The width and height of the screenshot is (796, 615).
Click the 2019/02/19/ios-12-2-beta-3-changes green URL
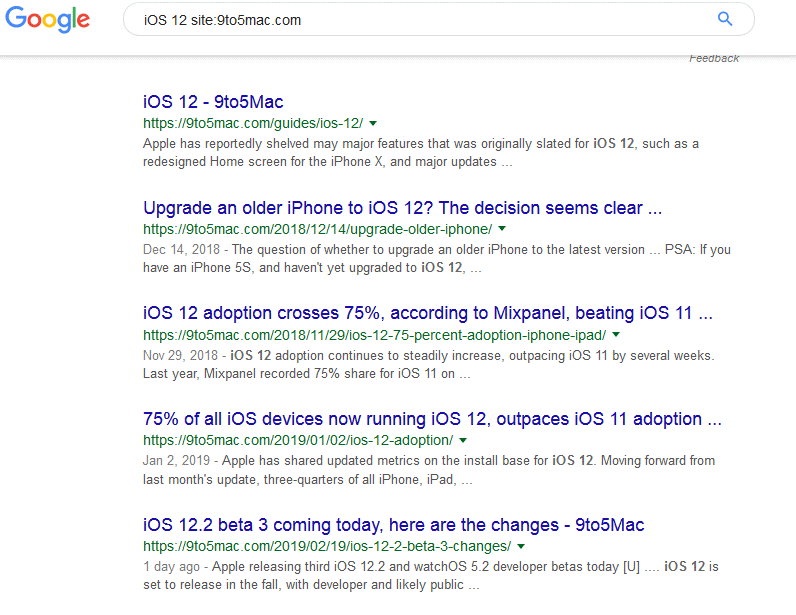click(x=327, y=546)
